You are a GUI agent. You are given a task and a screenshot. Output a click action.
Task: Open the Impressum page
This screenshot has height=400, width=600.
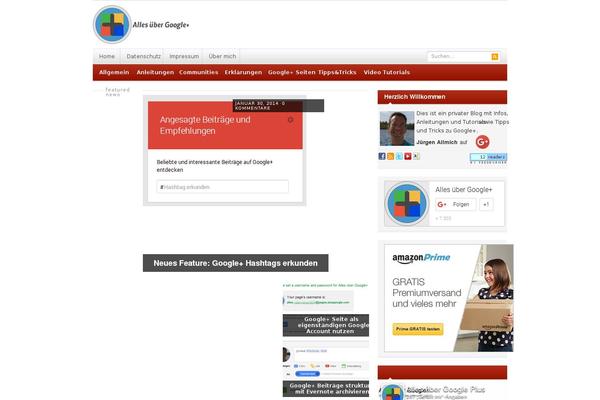pos(184,56)
